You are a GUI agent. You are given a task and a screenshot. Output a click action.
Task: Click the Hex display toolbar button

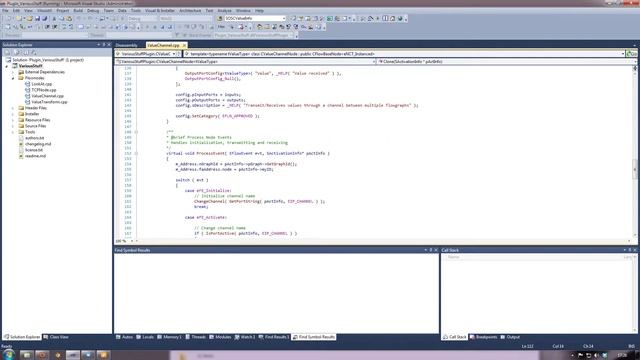coord(221,27)
